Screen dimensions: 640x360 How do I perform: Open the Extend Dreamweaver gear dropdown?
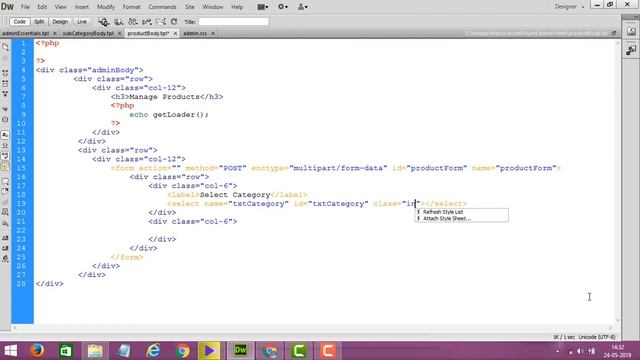(282, 7)
